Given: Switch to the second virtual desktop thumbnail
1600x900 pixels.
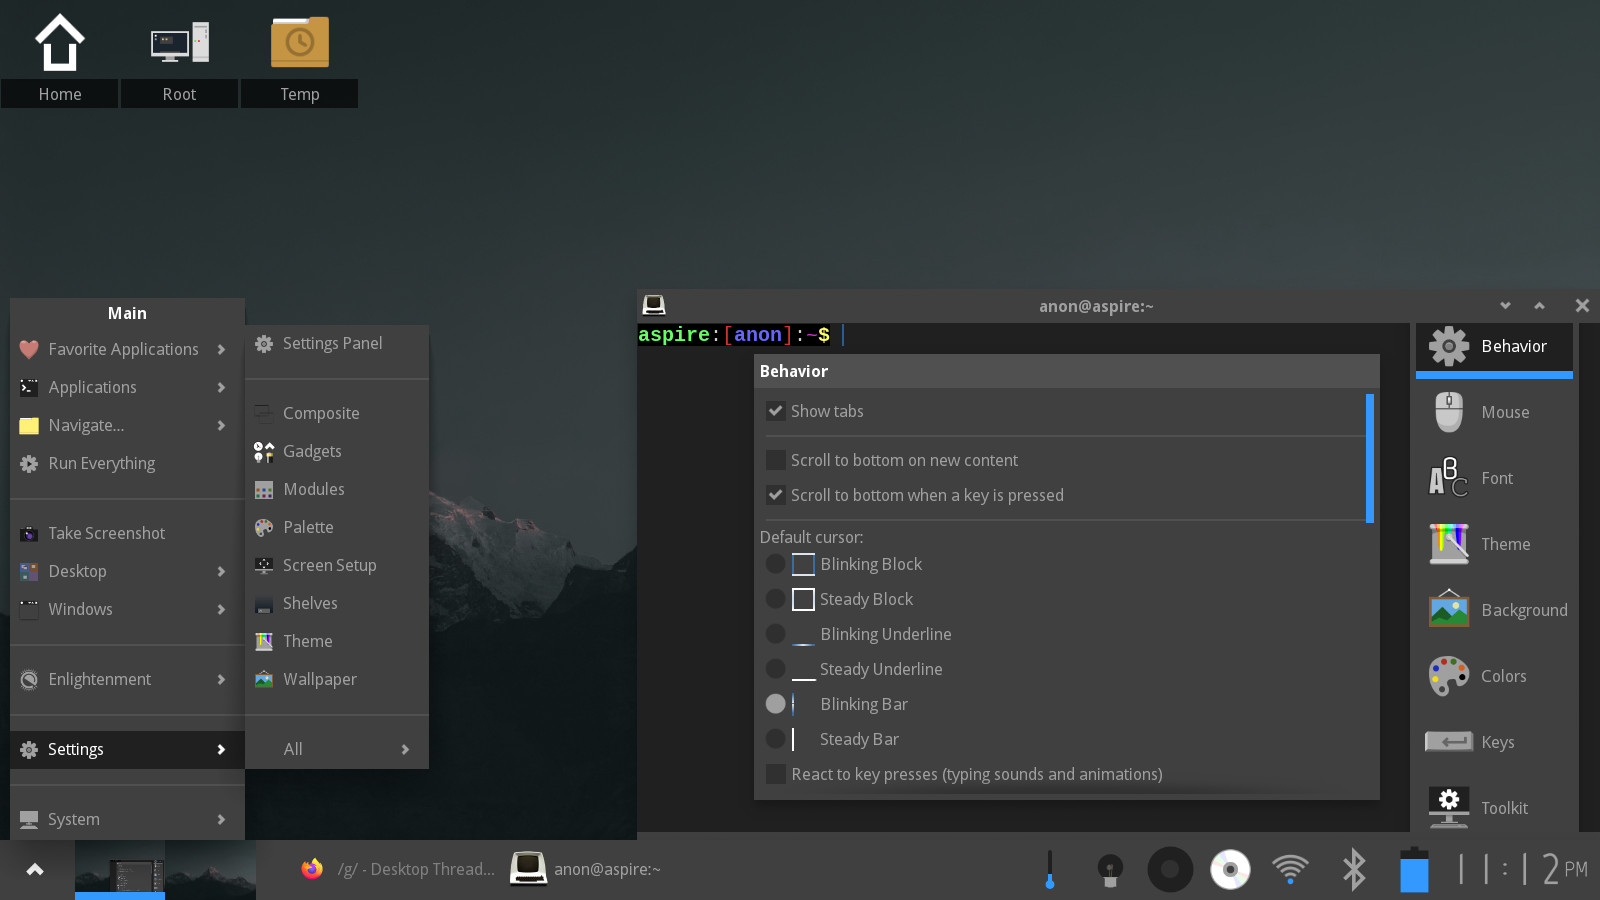Looking at the screenshot, I should coord(211,868).
